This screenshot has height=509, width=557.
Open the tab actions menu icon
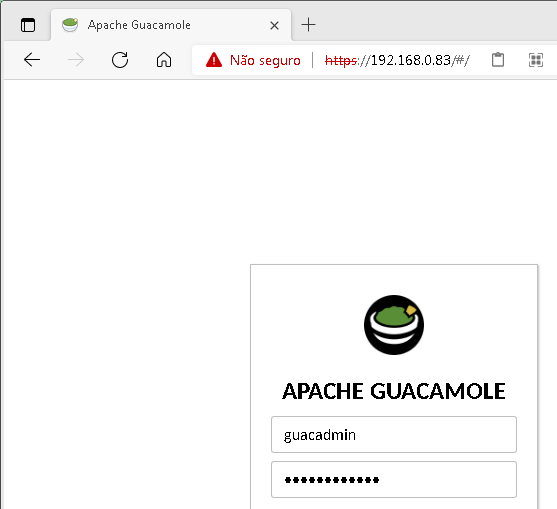click(28, 25)
